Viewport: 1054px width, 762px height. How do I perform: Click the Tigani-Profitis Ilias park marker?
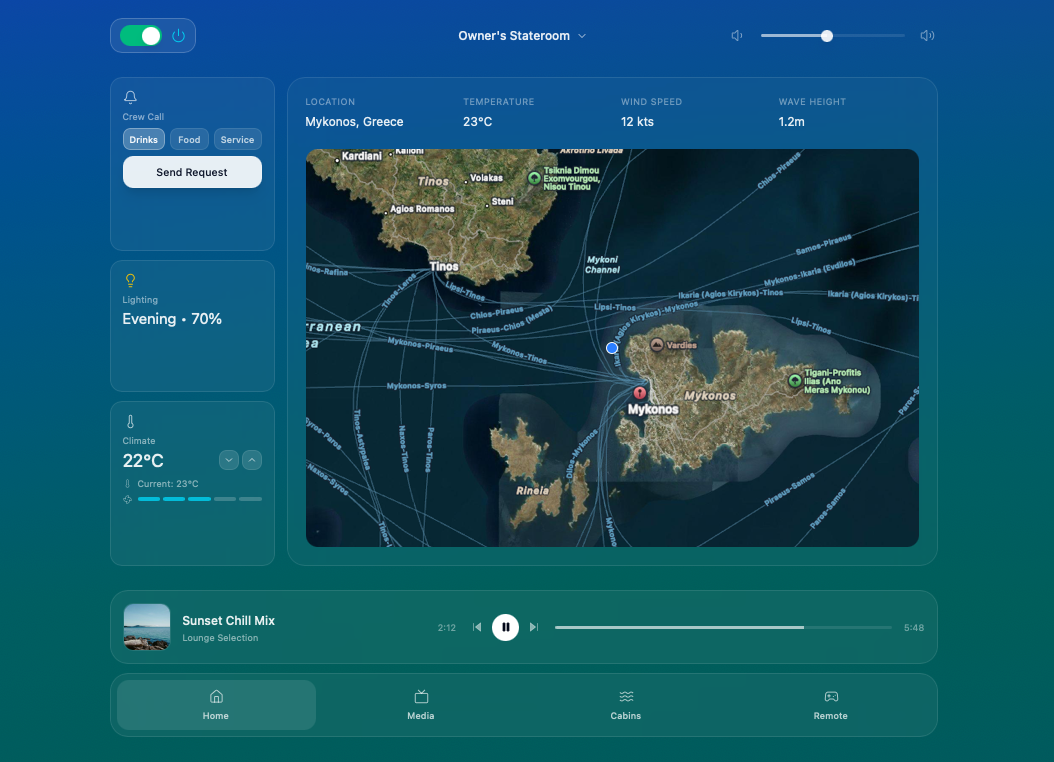click(x=795, y=381)
